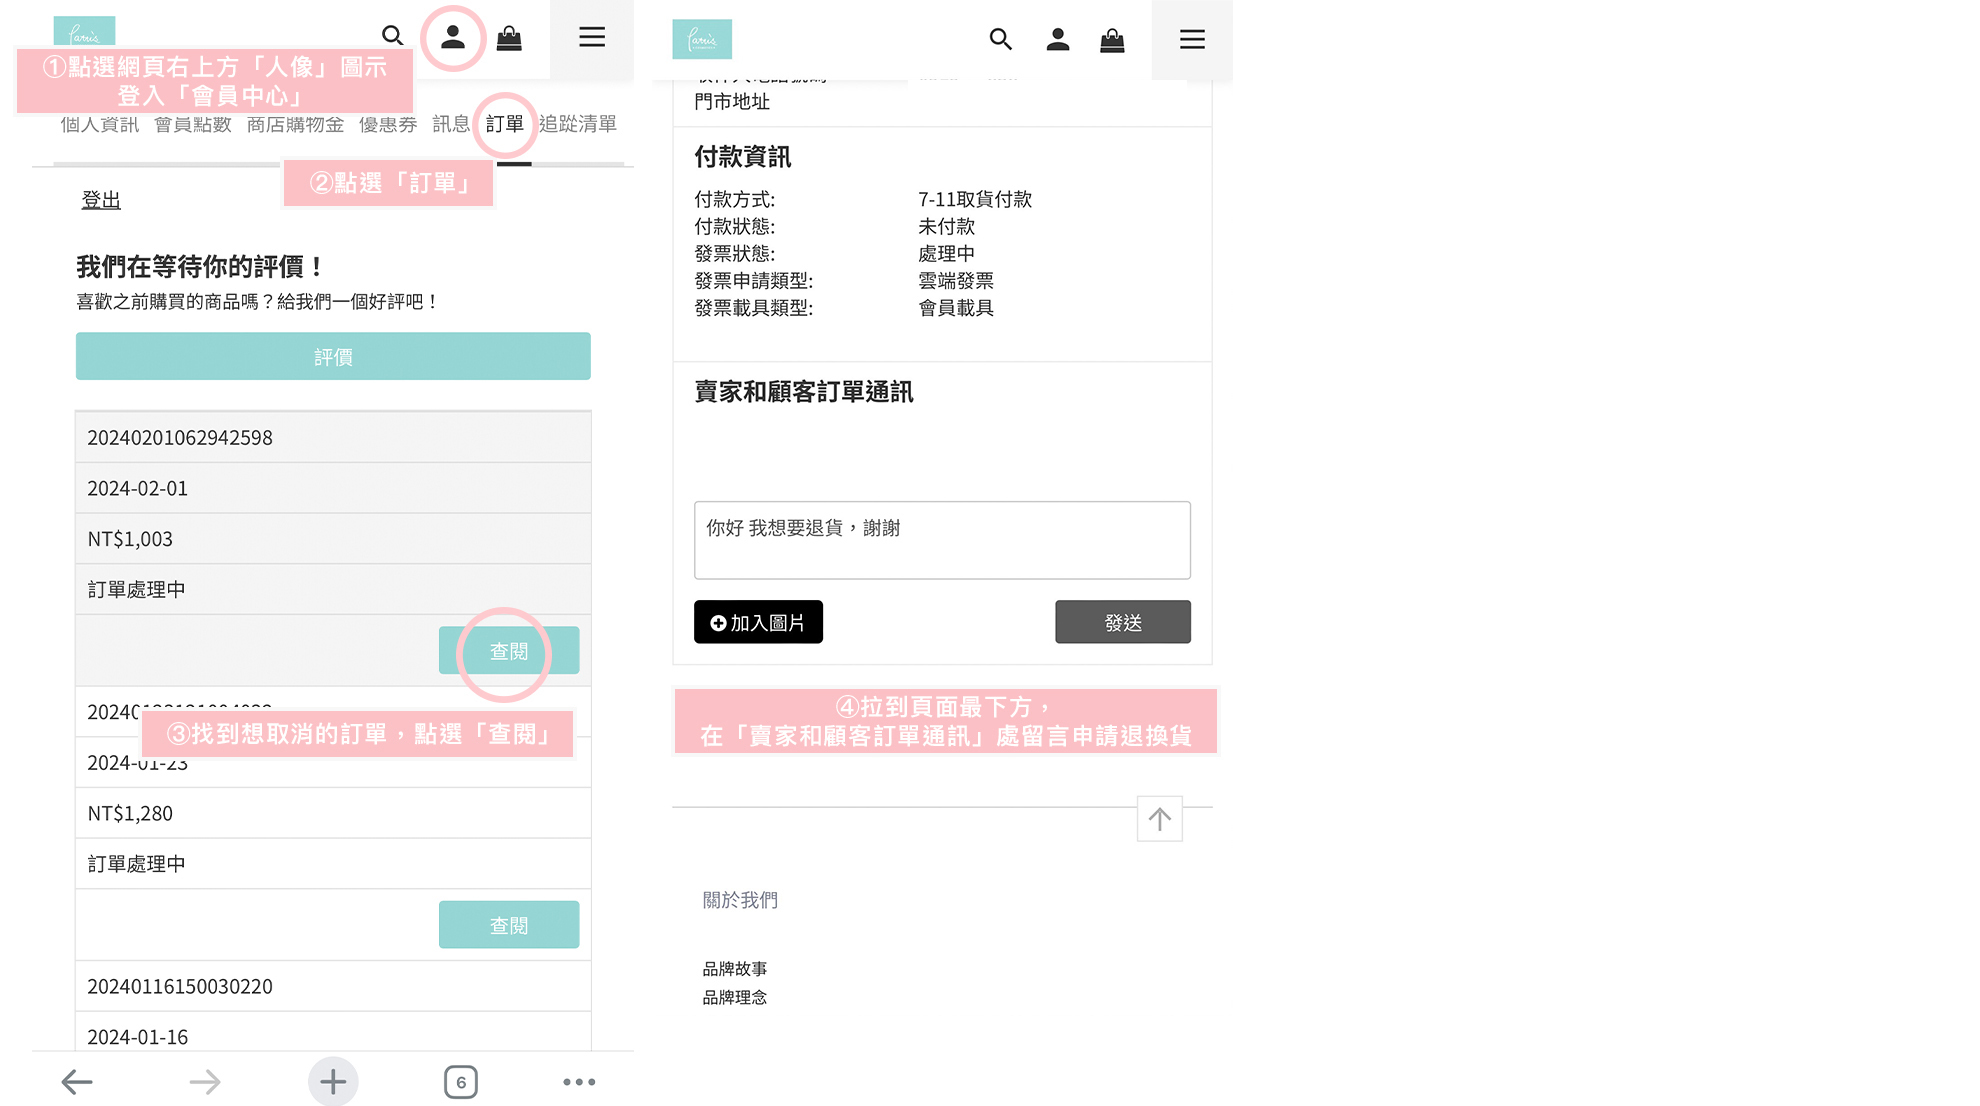This screenshot has height=1106, width=1980.
Task: Select the 優惠券 tab
Action: coord(388,125)
